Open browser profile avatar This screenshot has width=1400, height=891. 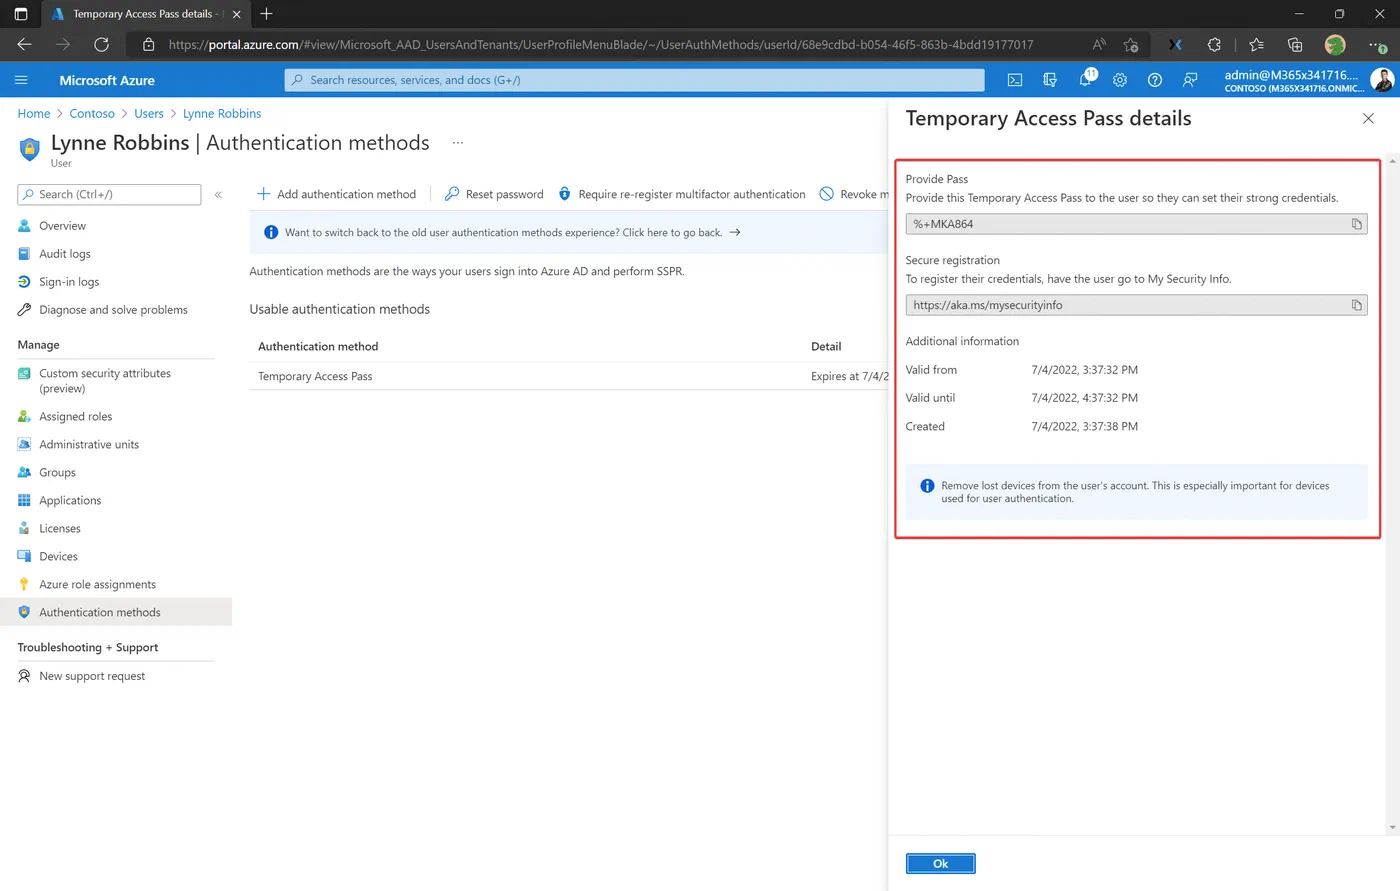pyautogui.click(x=1335, y=45)
